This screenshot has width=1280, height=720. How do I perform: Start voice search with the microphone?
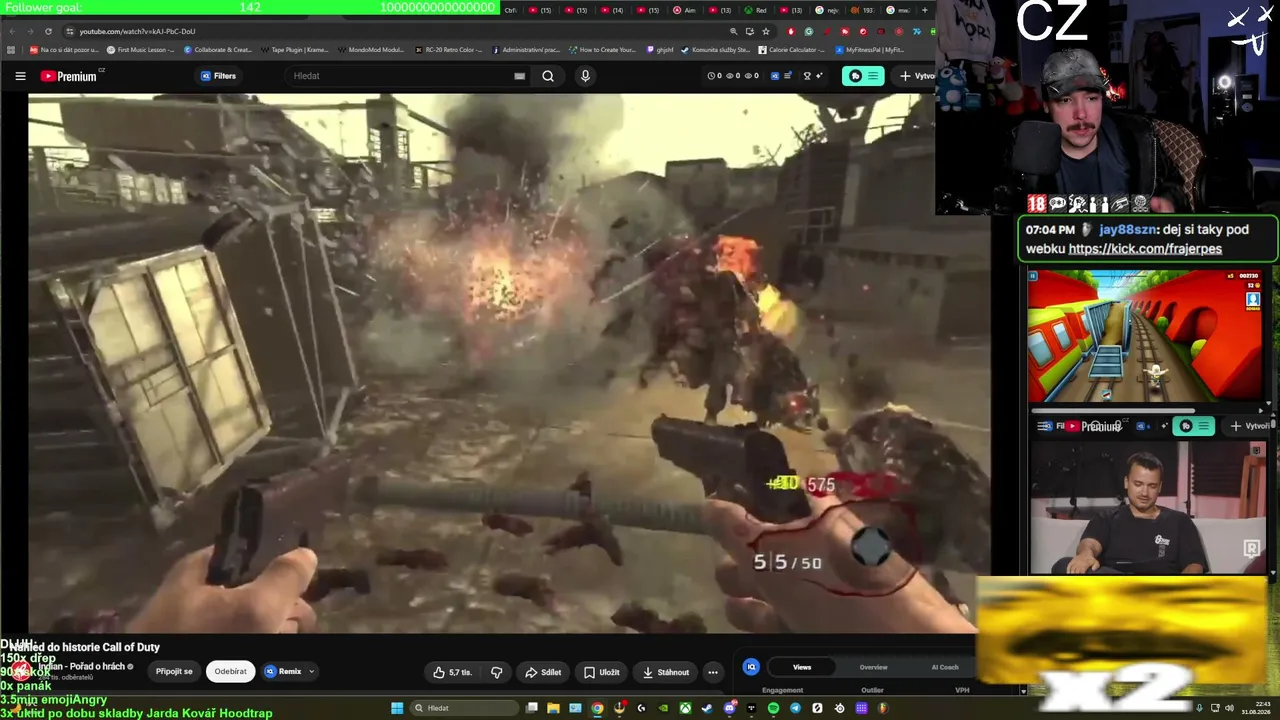tap(585, 76)
